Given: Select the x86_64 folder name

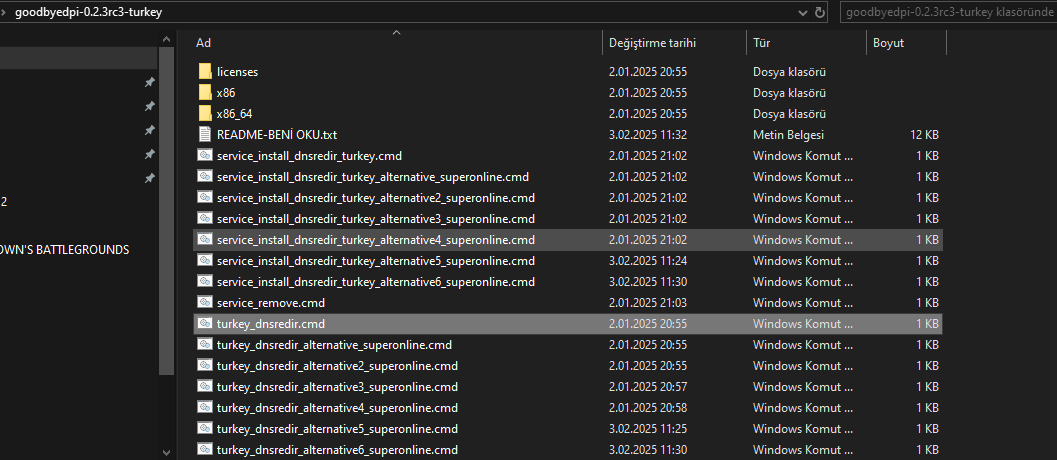Looking at the screenshot, I should coord(235,113).
